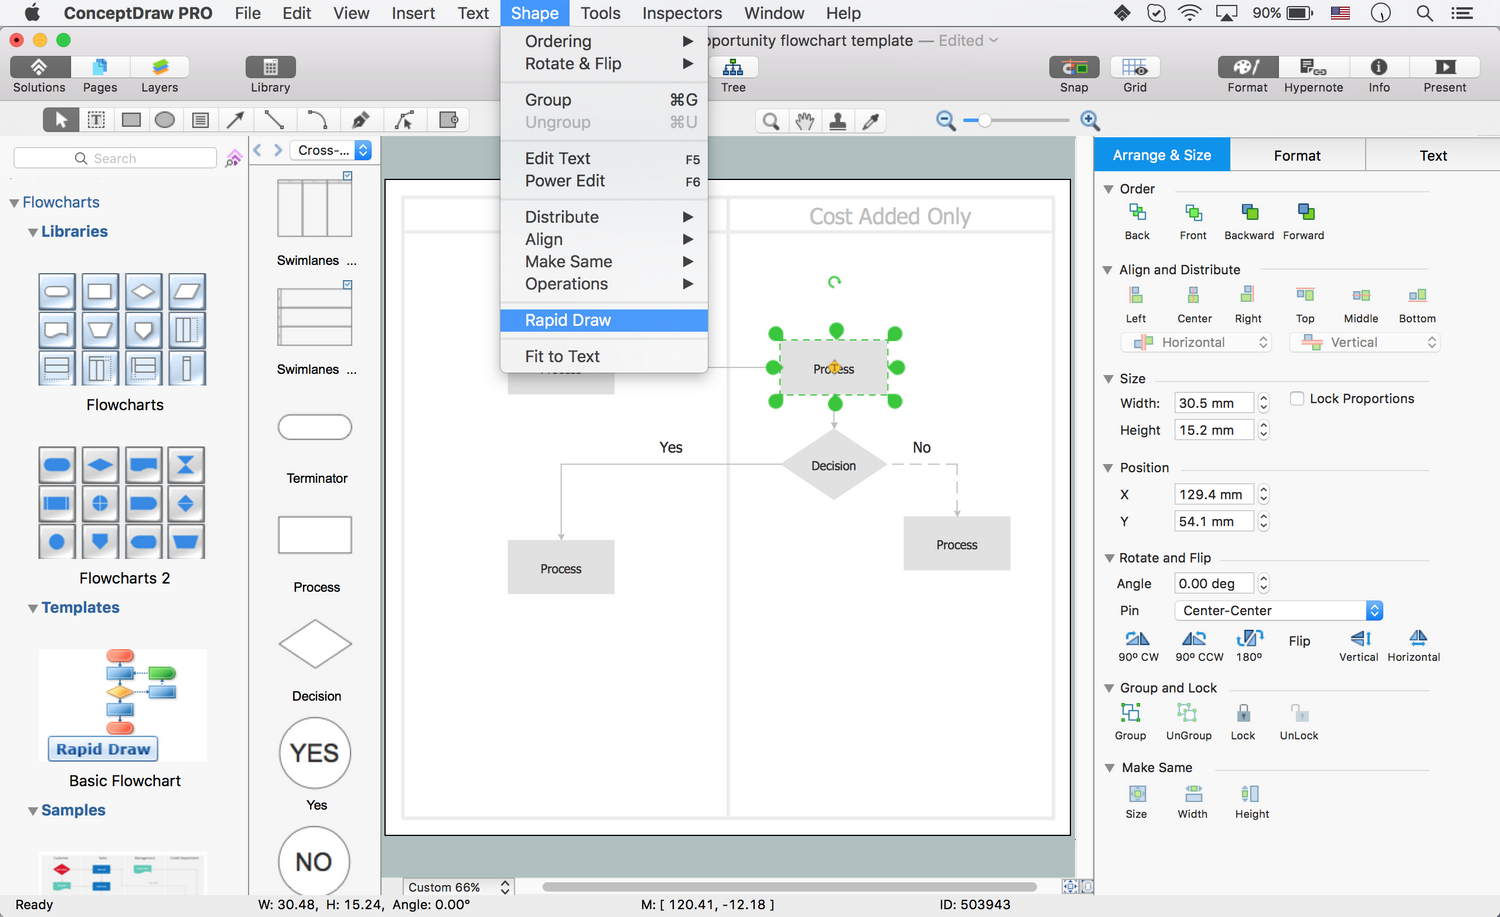Click the library Search field

tap(115, 158)
